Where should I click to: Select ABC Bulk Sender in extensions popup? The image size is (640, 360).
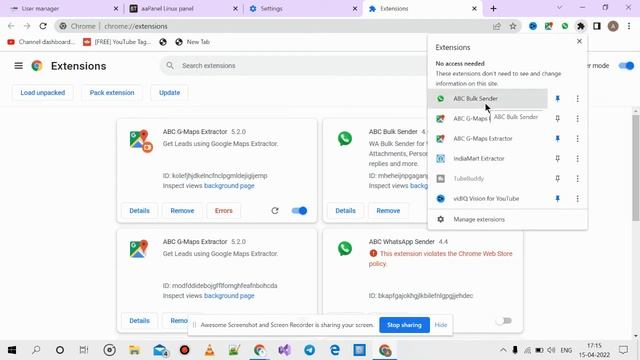click(487, 98)
